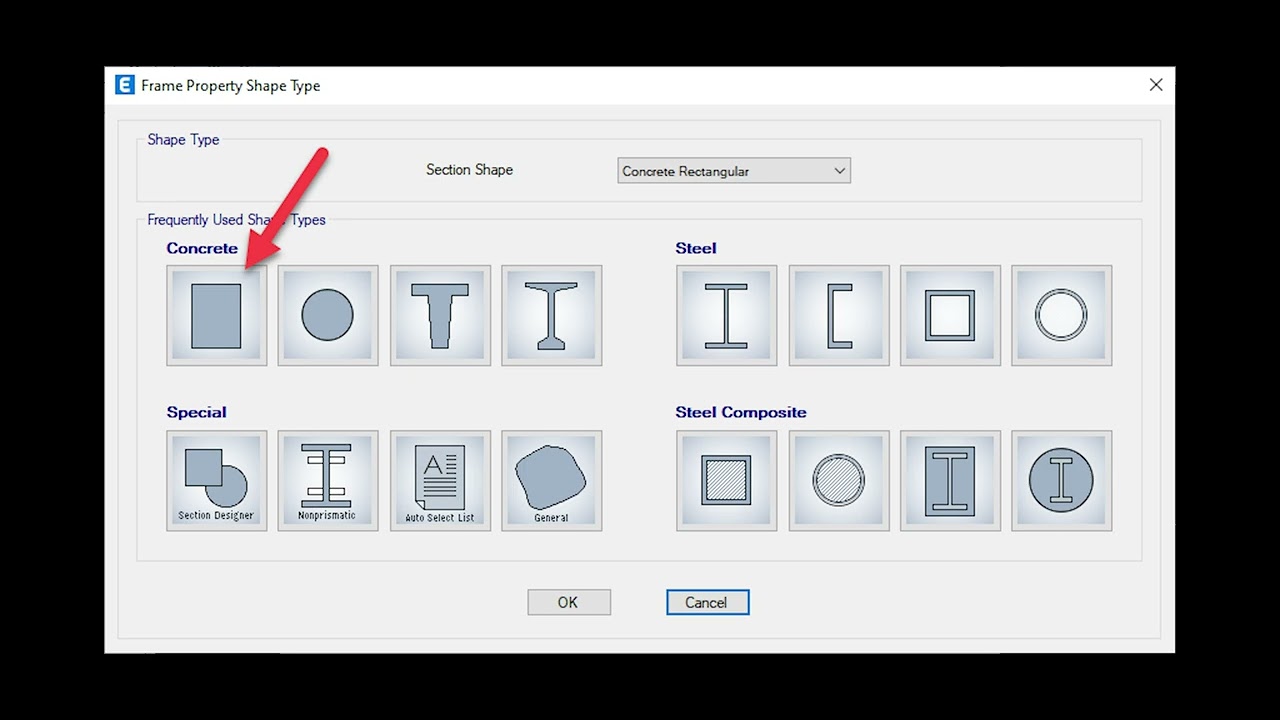
Task: Open the Section Shape dropdown
Action: [734, 171]
